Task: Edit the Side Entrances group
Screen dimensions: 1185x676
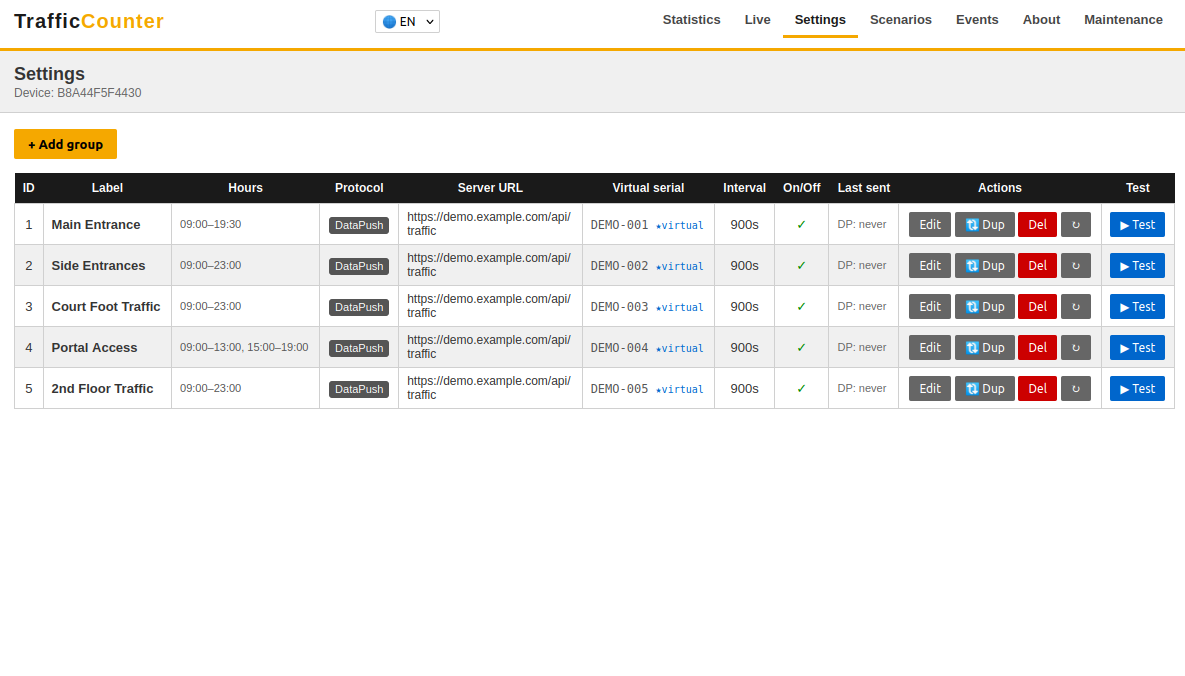Action: point(930,265)
